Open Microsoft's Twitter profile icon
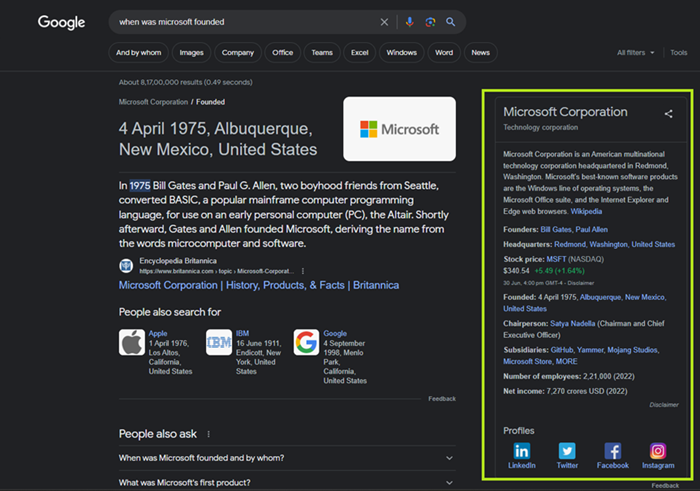 (567, 452)
